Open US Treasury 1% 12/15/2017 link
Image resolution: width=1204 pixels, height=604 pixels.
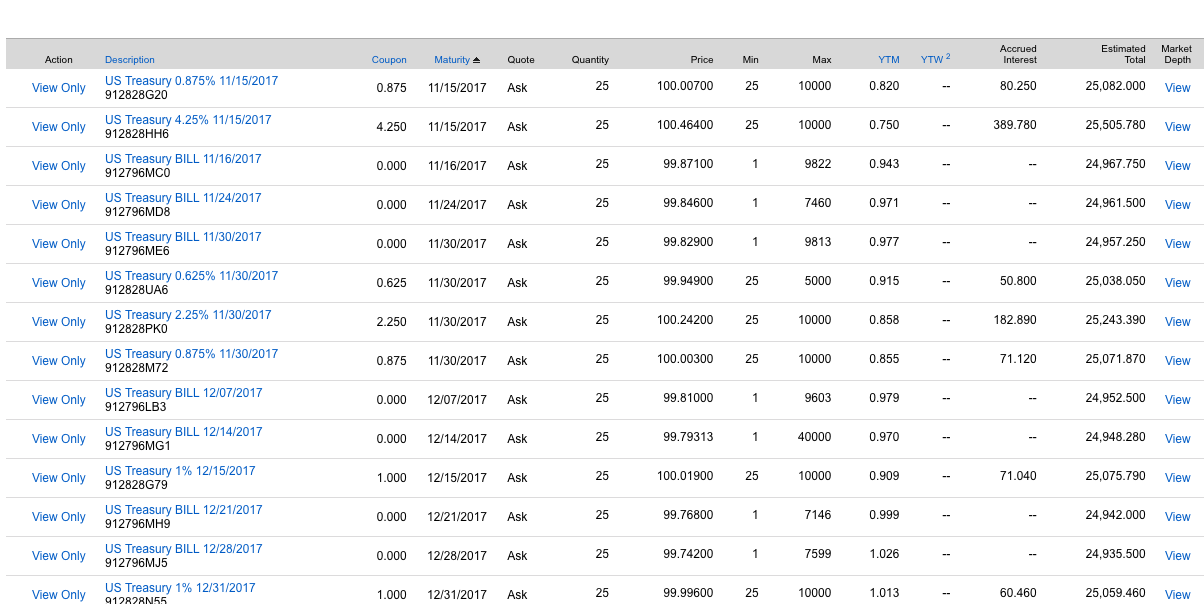pyautogui.click(x=180, y=471)
